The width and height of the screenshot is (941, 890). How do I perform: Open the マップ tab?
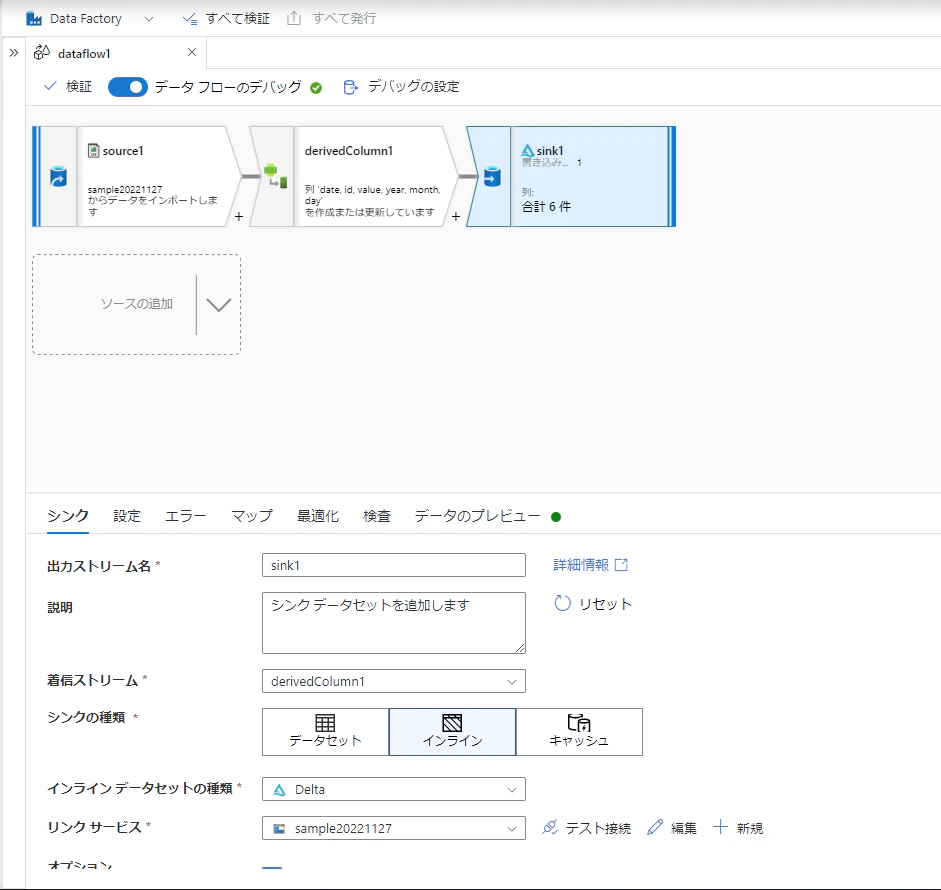(252, 516)
